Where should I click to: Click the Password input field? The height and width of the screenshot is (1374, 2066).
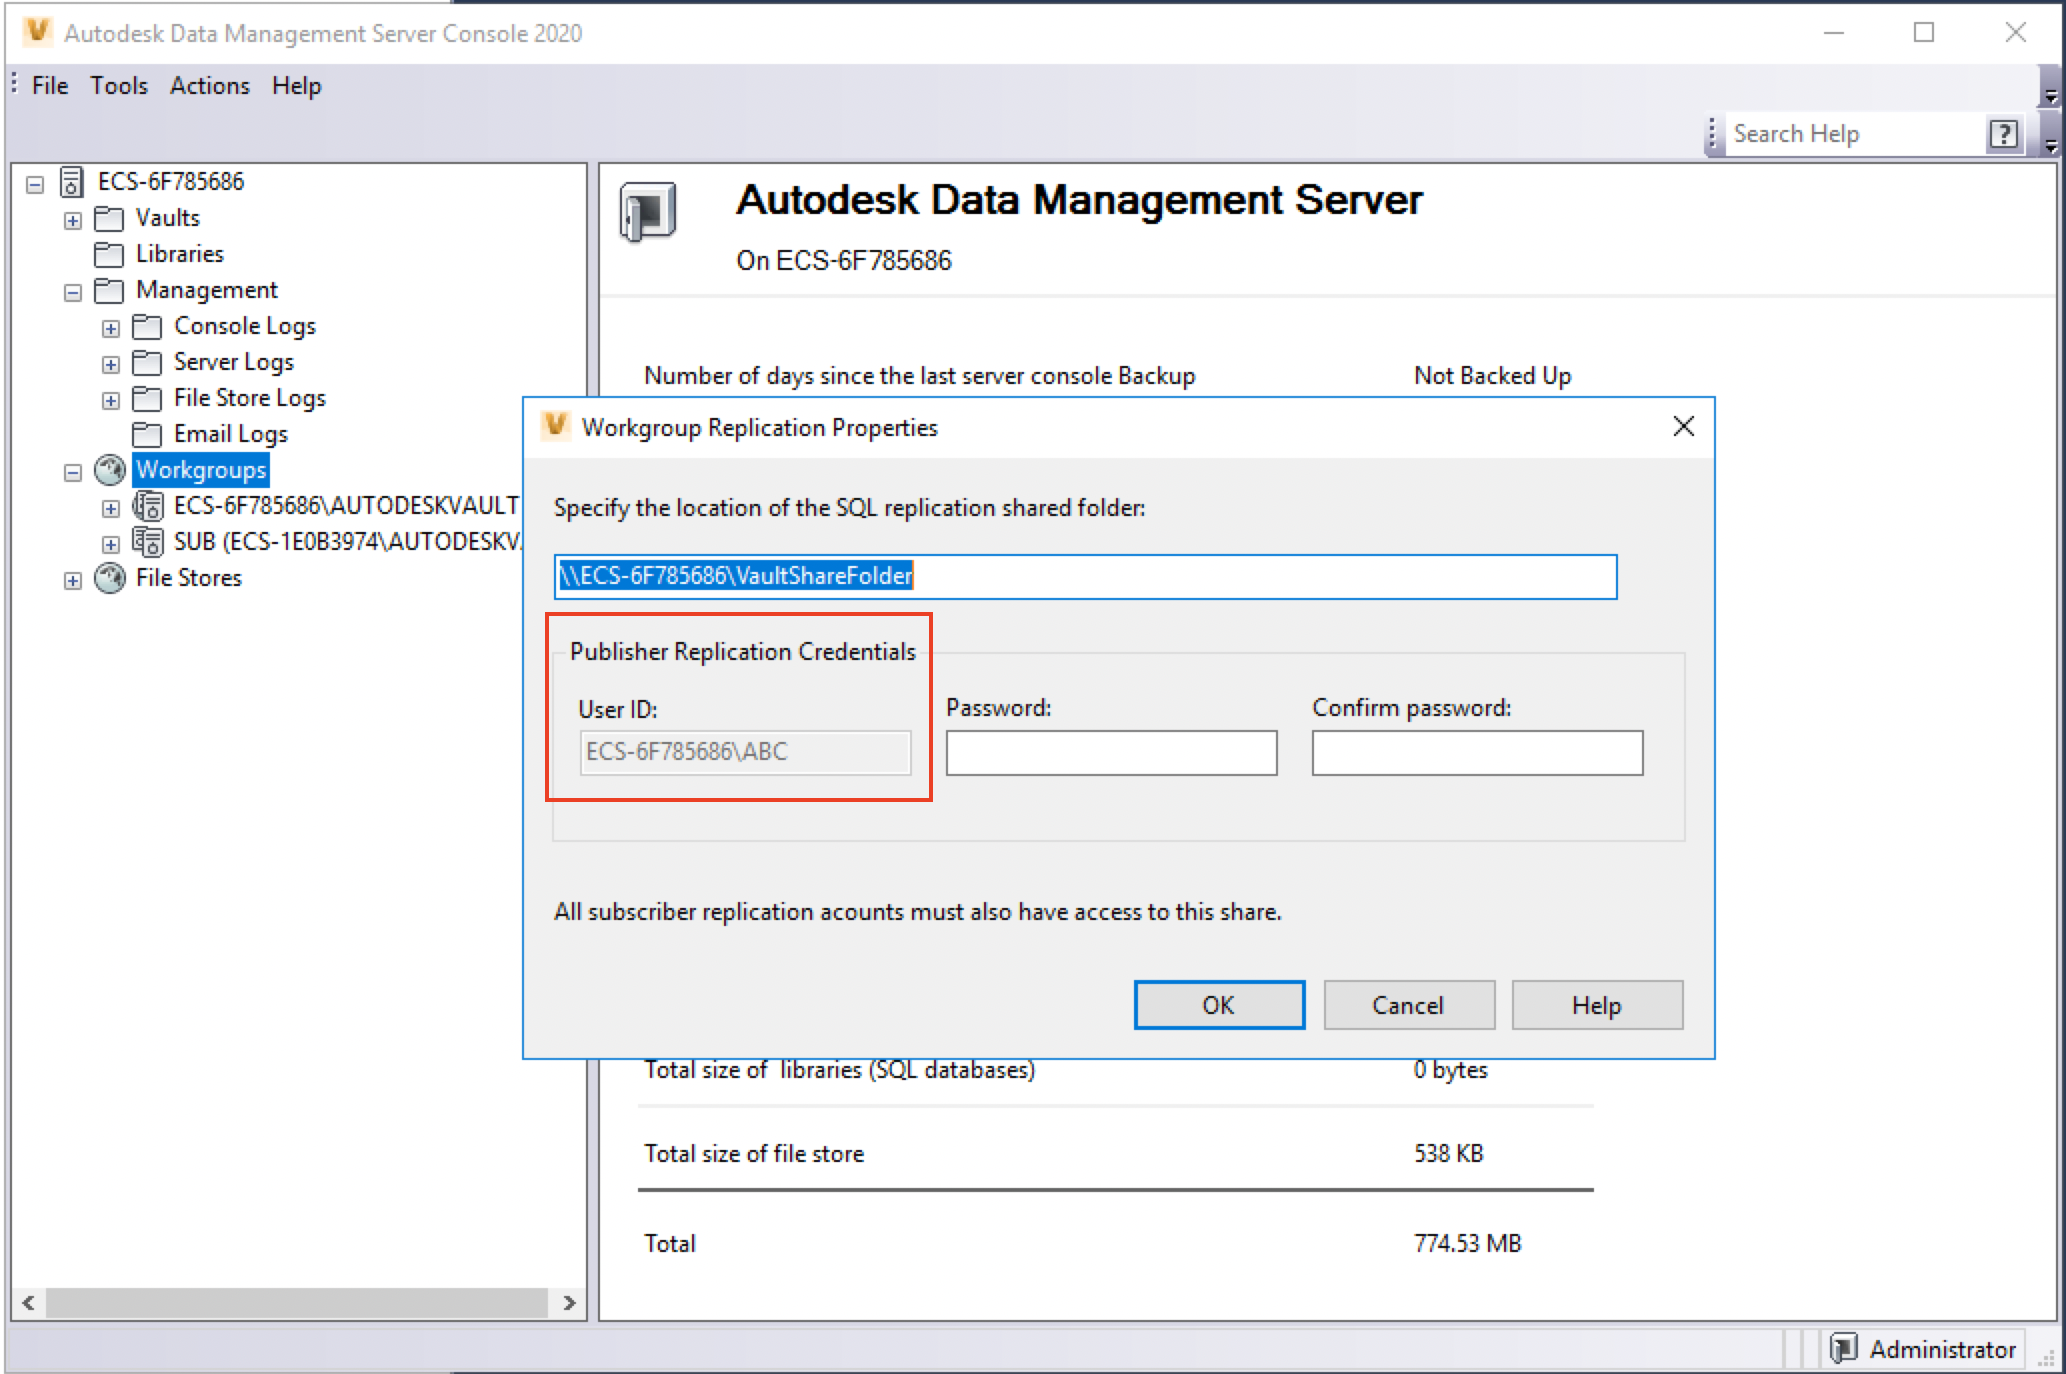tap(1111, 753)
